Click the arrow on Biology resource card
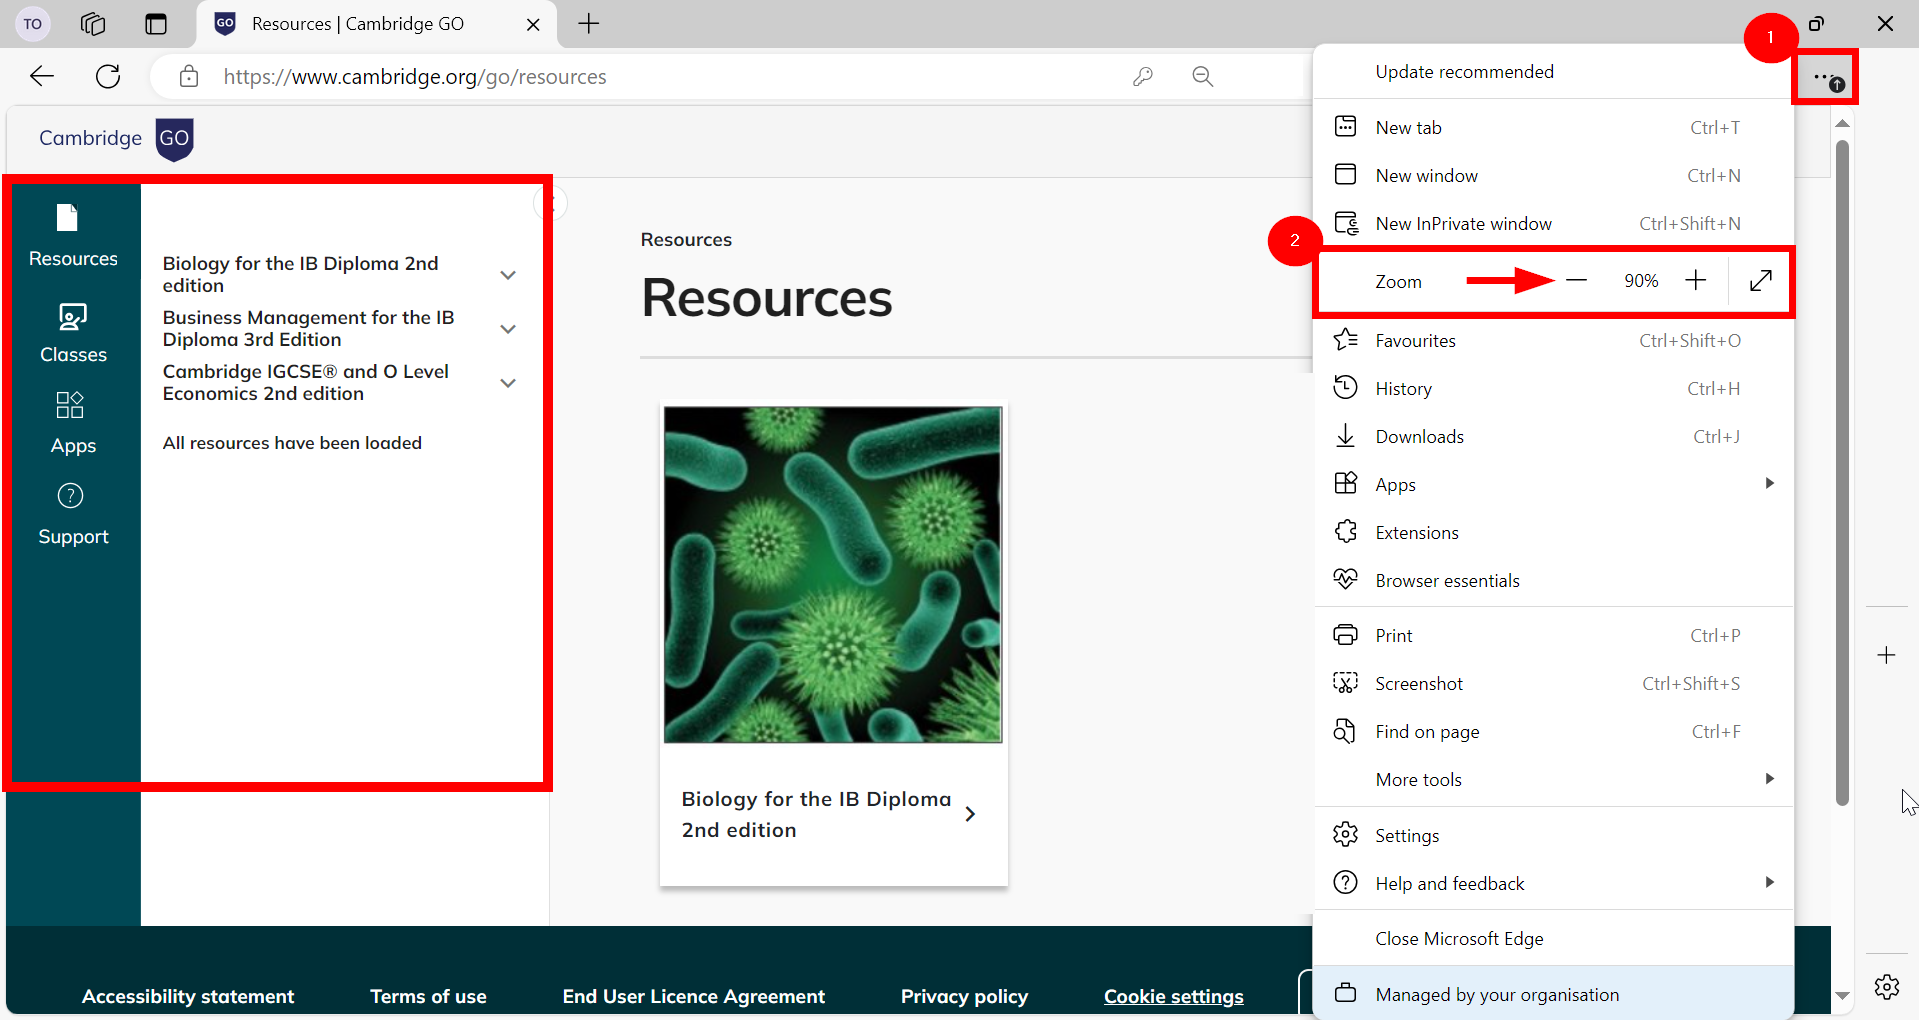This screenshot has height=1020, width=1919. pos(970,814)
